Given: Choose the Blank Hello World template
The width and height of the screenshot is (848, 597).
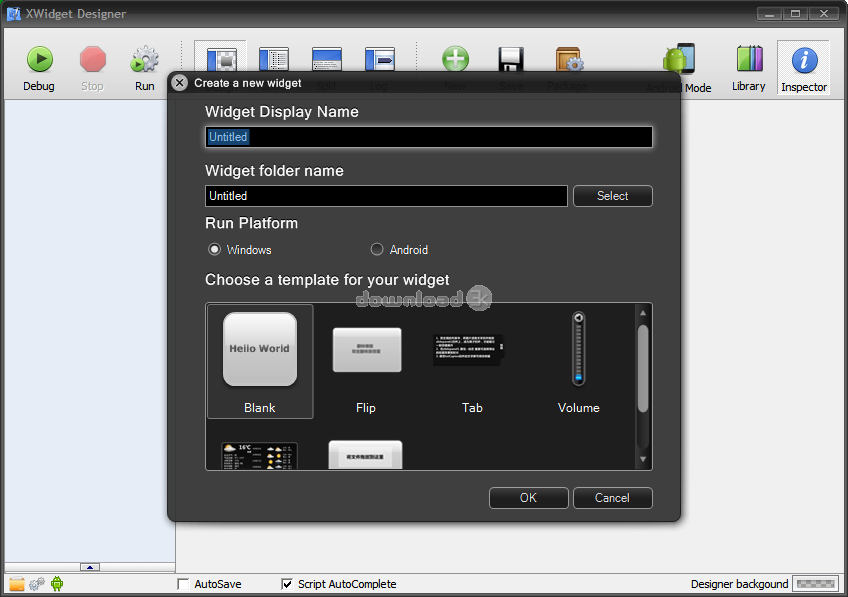Looking at the screenshot, I should (x=260, y=361).
